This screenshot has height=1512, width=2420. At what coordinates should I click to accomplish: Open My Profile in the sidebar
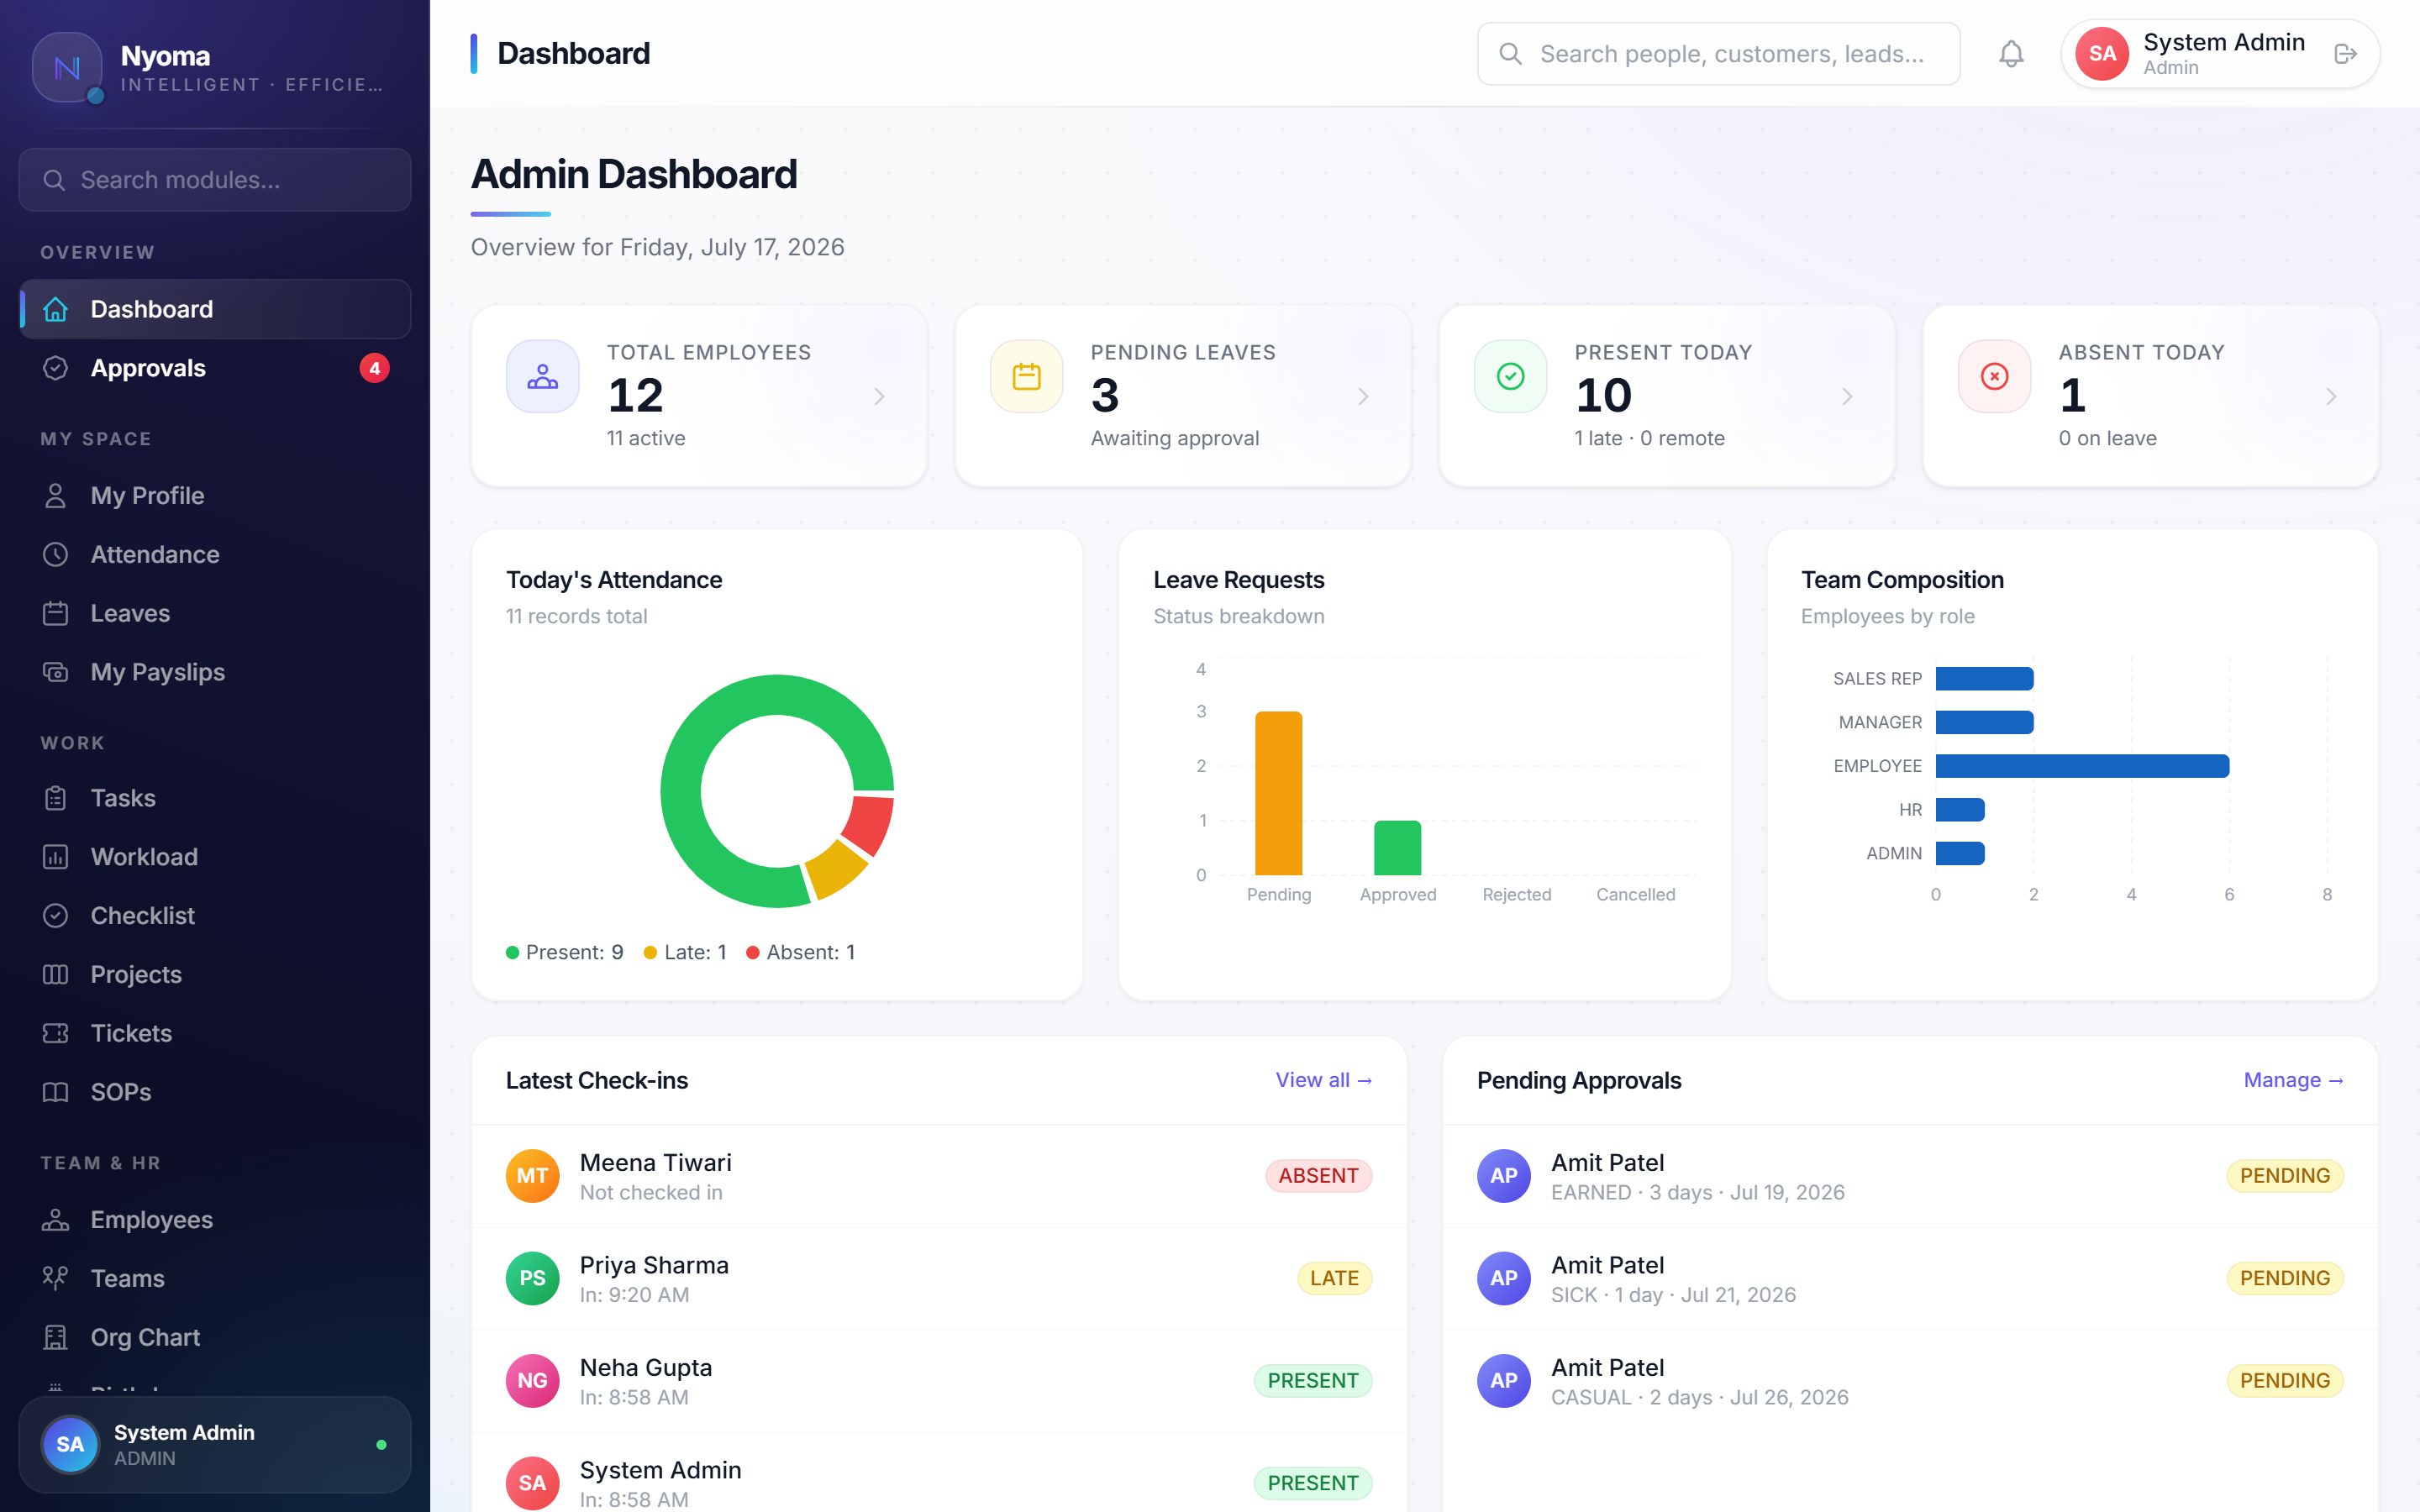pyautogui.click(x=215, y=496)
